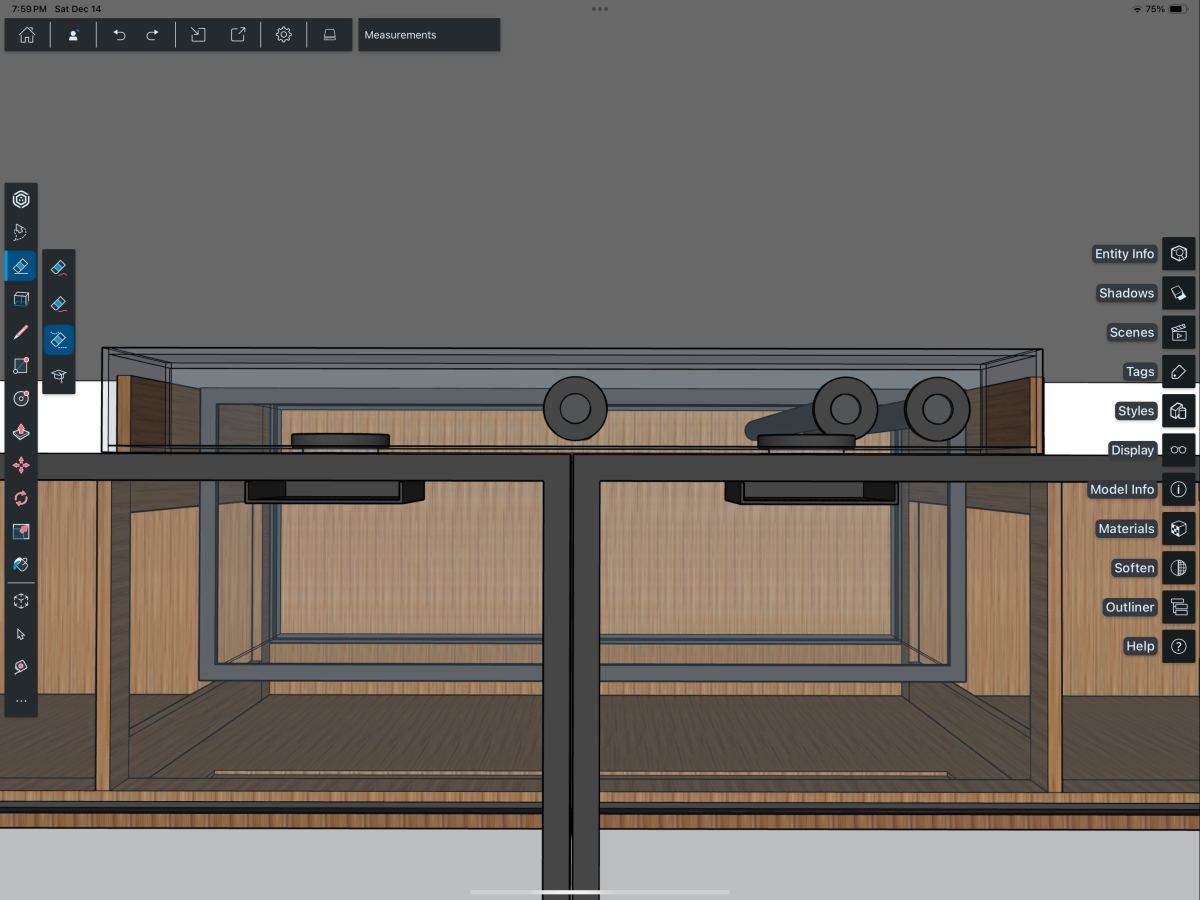Open the Tags panel
1200x900 pixels.
click(x=1179, y=372)
